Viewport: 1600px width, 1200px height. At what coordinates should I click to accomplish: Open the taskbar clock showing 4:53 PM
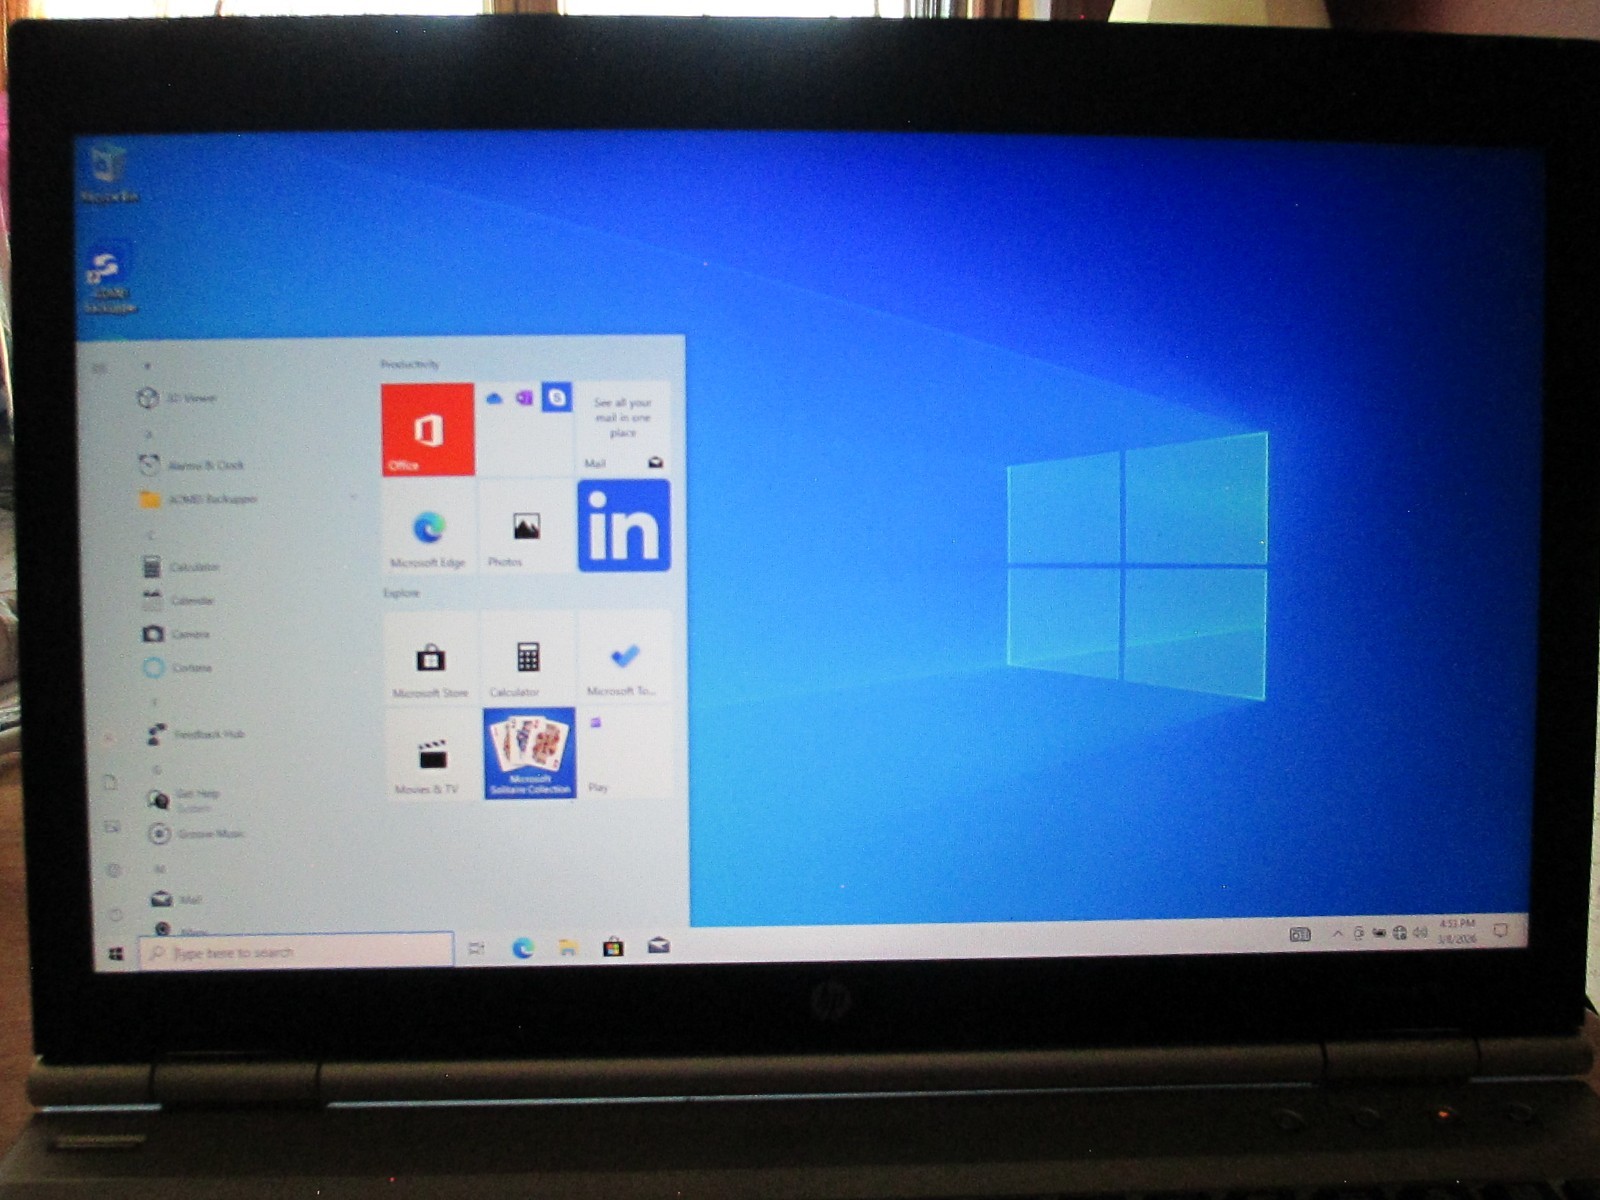[x=1457, y=931]
